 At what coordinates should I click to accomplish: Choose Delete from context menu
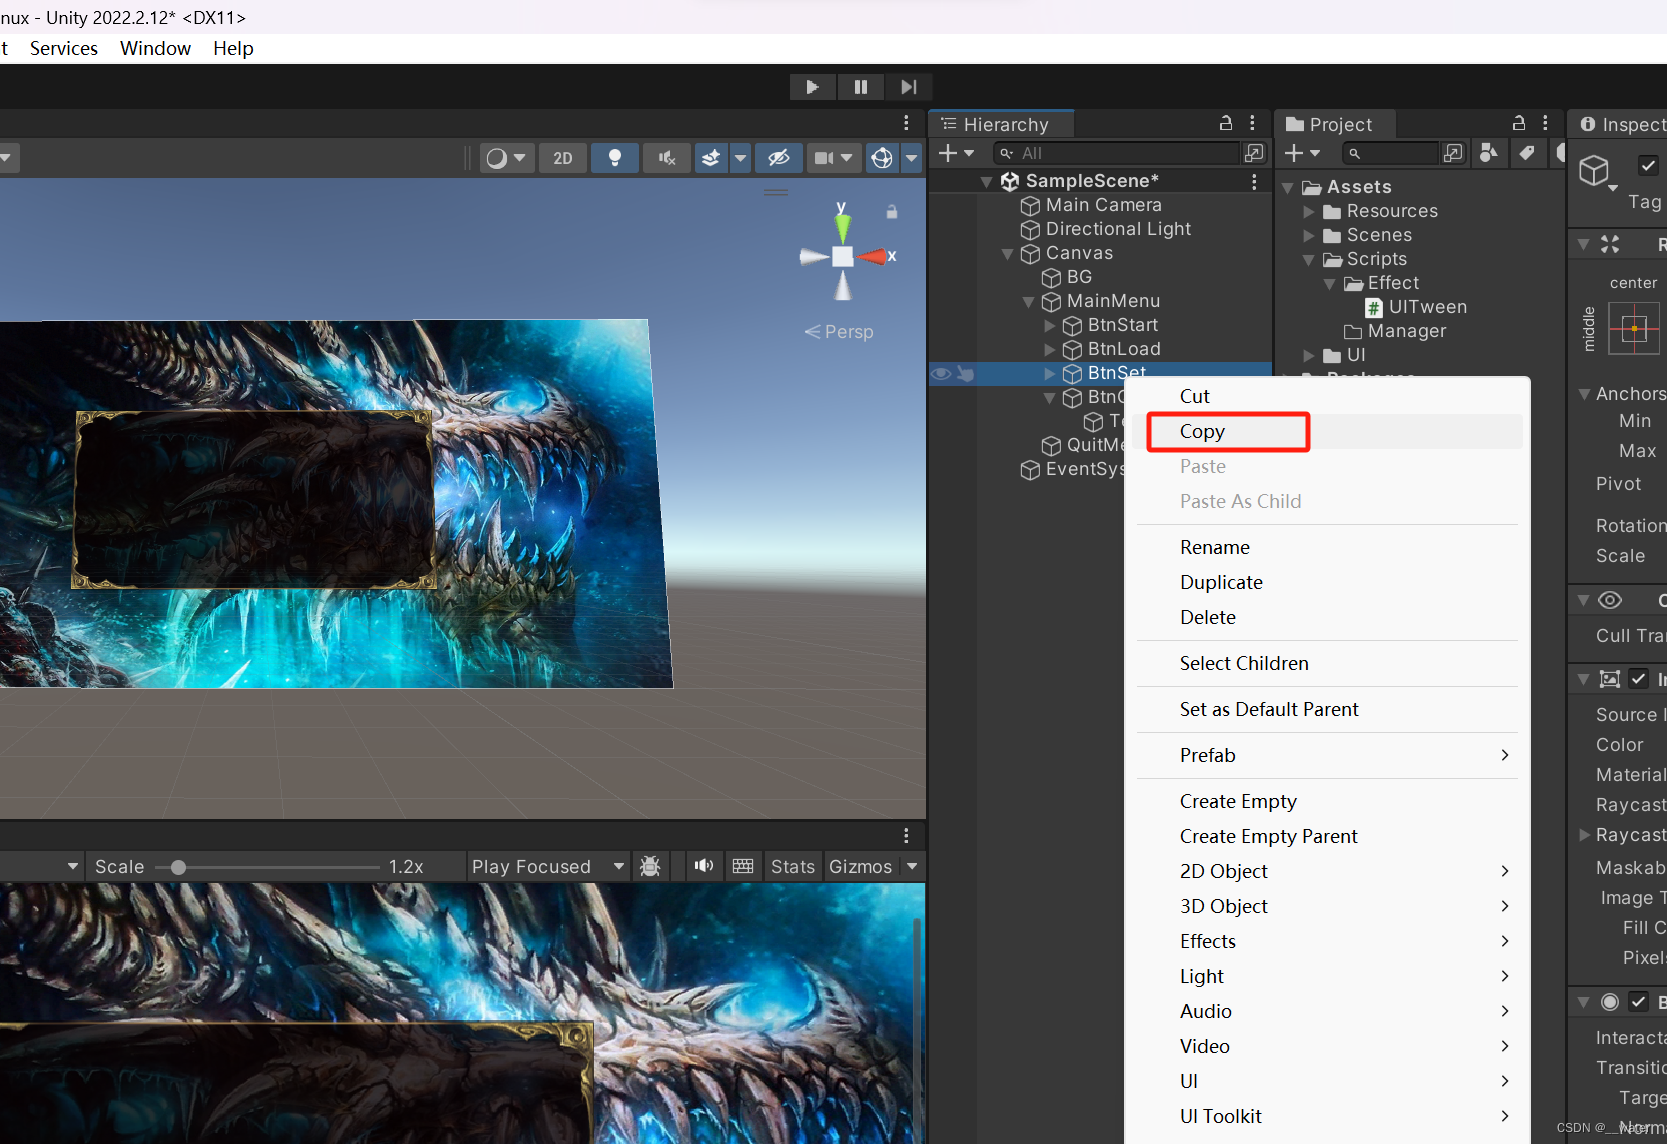pos(1208,617)
